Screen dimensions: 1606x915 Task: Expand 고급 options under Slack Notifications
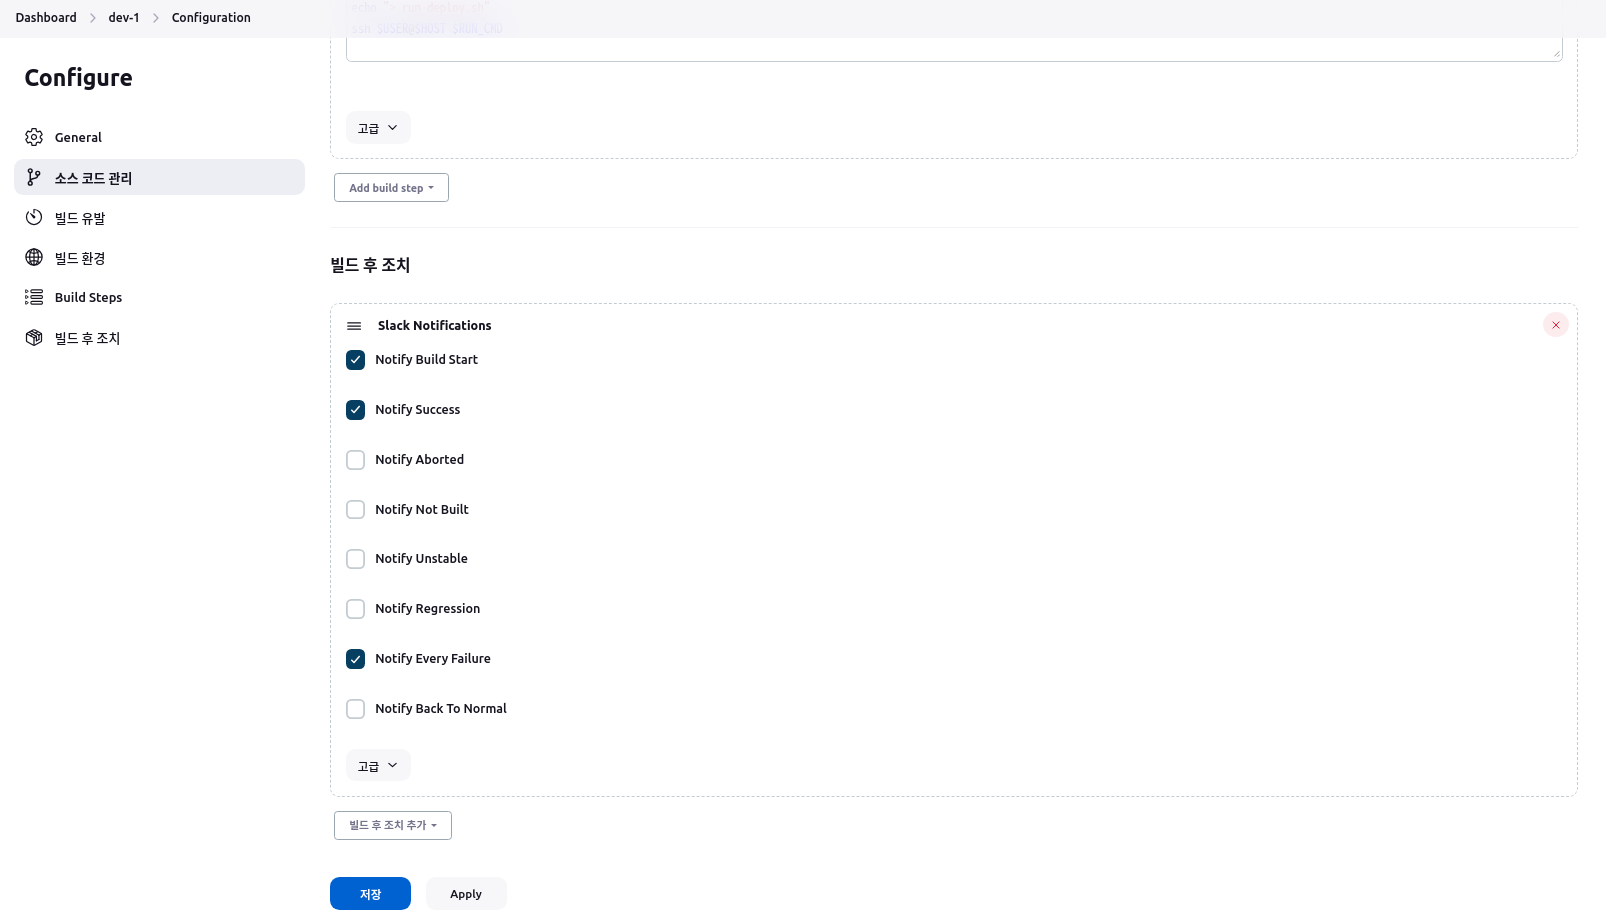click(x=378, y=766)
